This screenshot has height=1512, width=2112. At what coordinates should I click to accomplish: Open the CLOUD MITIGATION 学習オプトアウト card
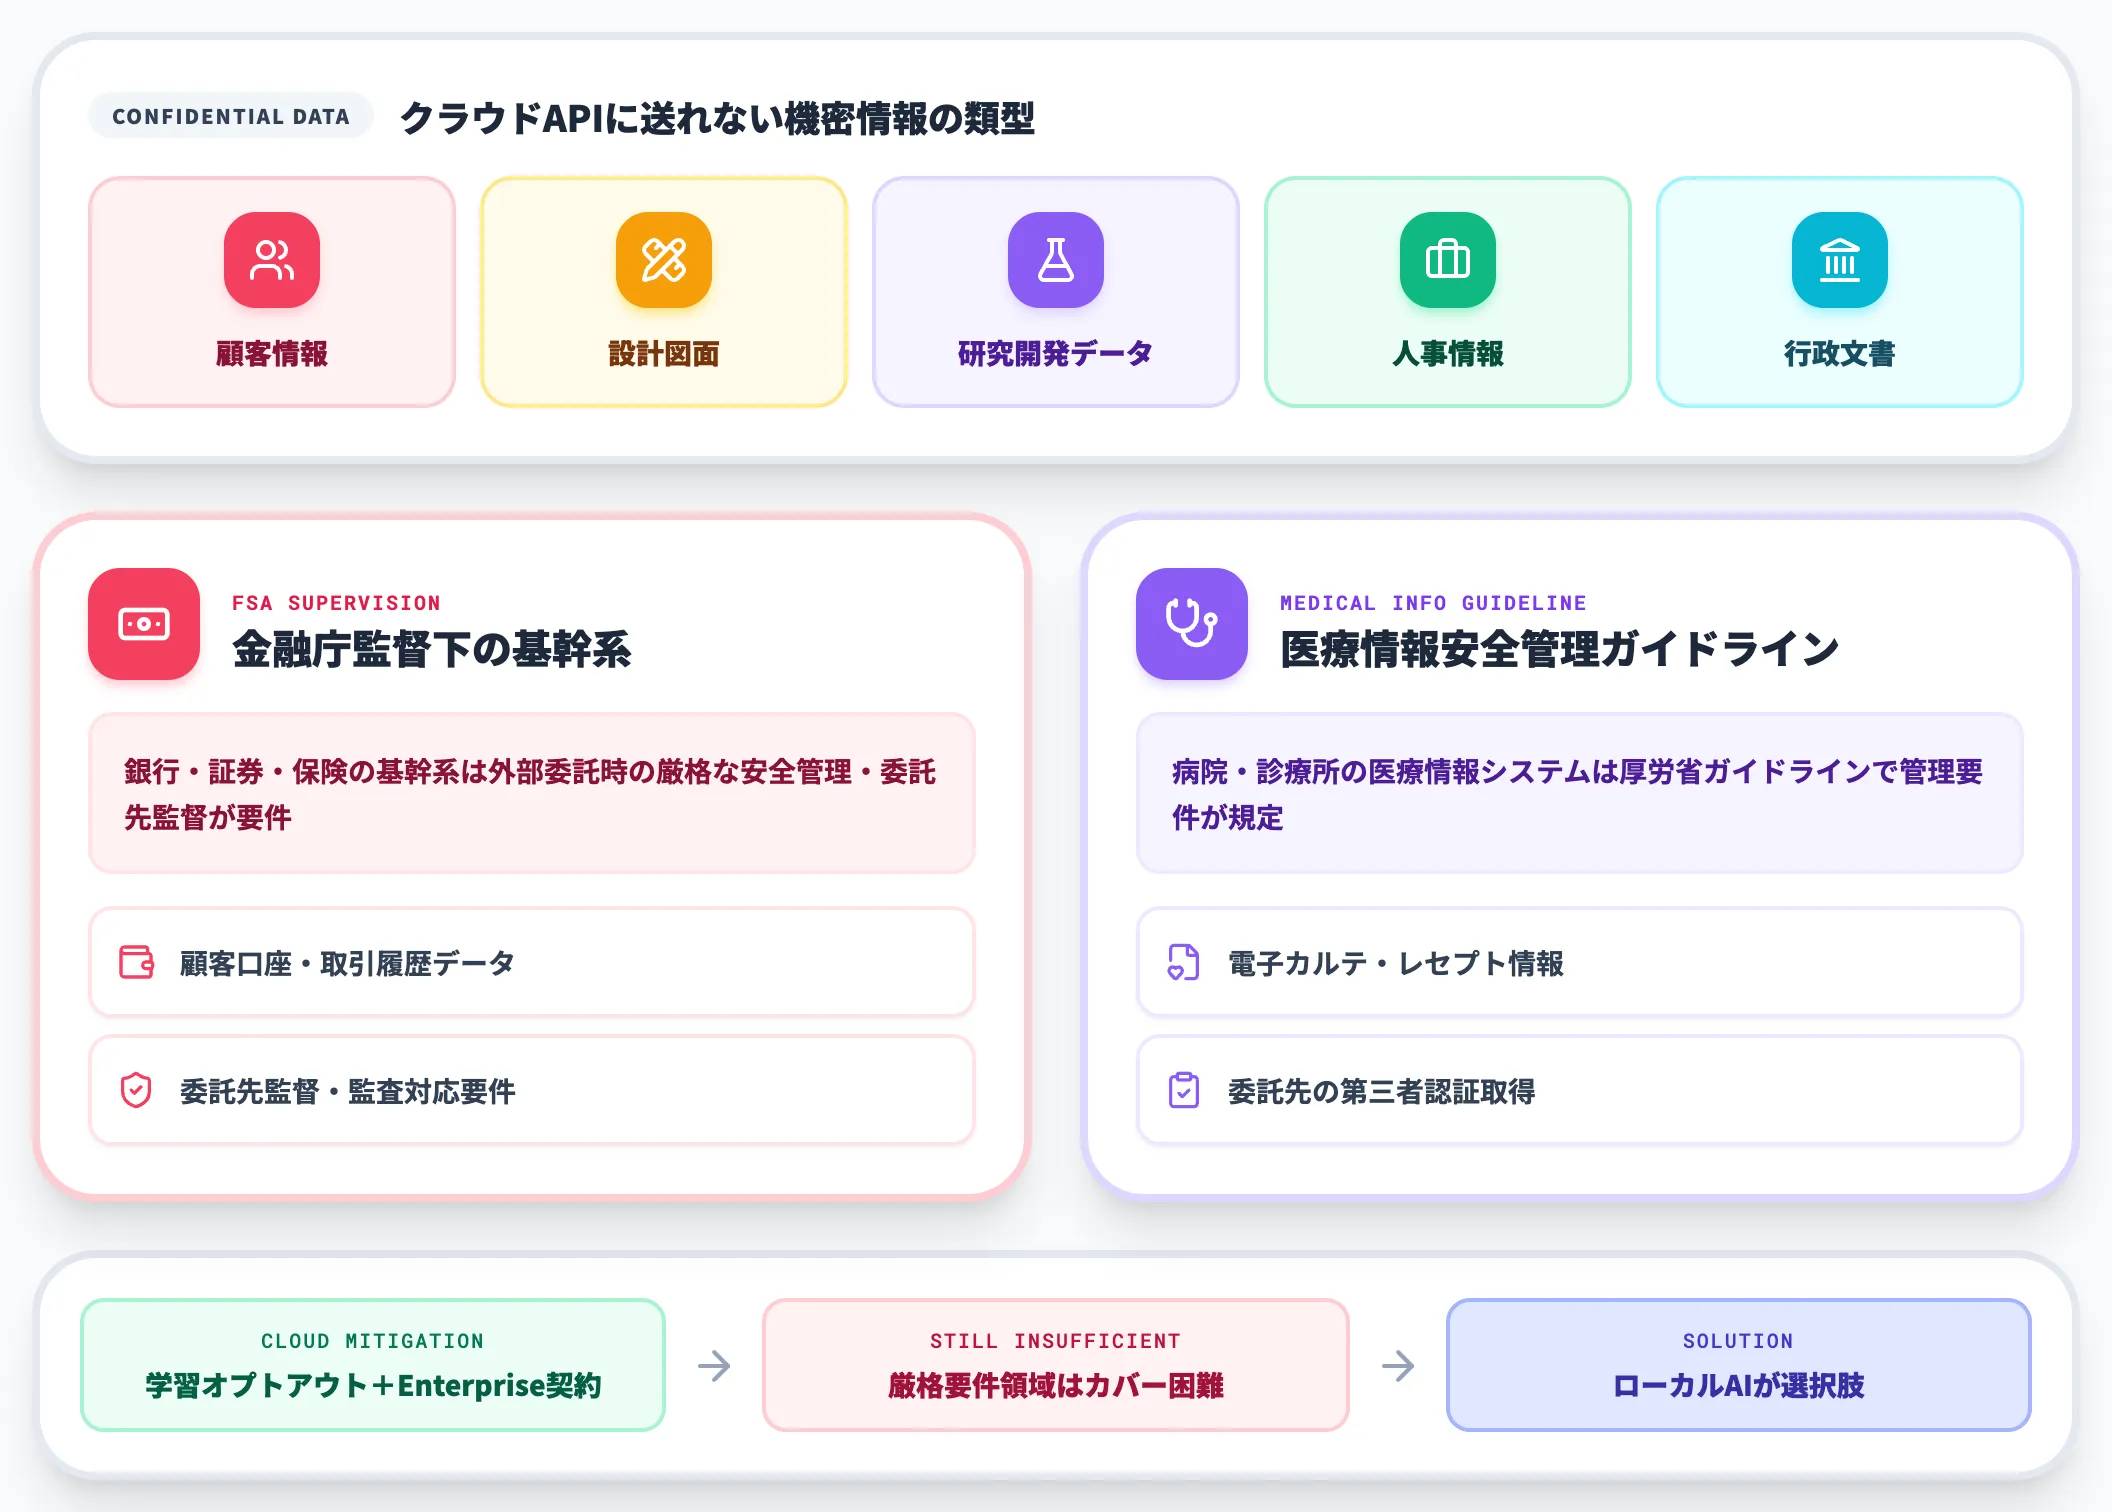(x=373, y=1365)
